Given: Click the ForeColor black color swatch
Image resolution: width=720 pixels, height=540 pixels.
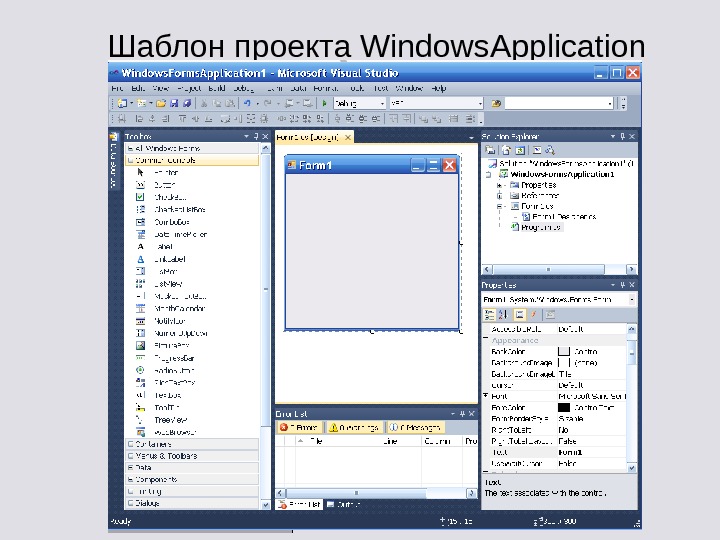Looking at the screenshot, I should pos(564,407).
